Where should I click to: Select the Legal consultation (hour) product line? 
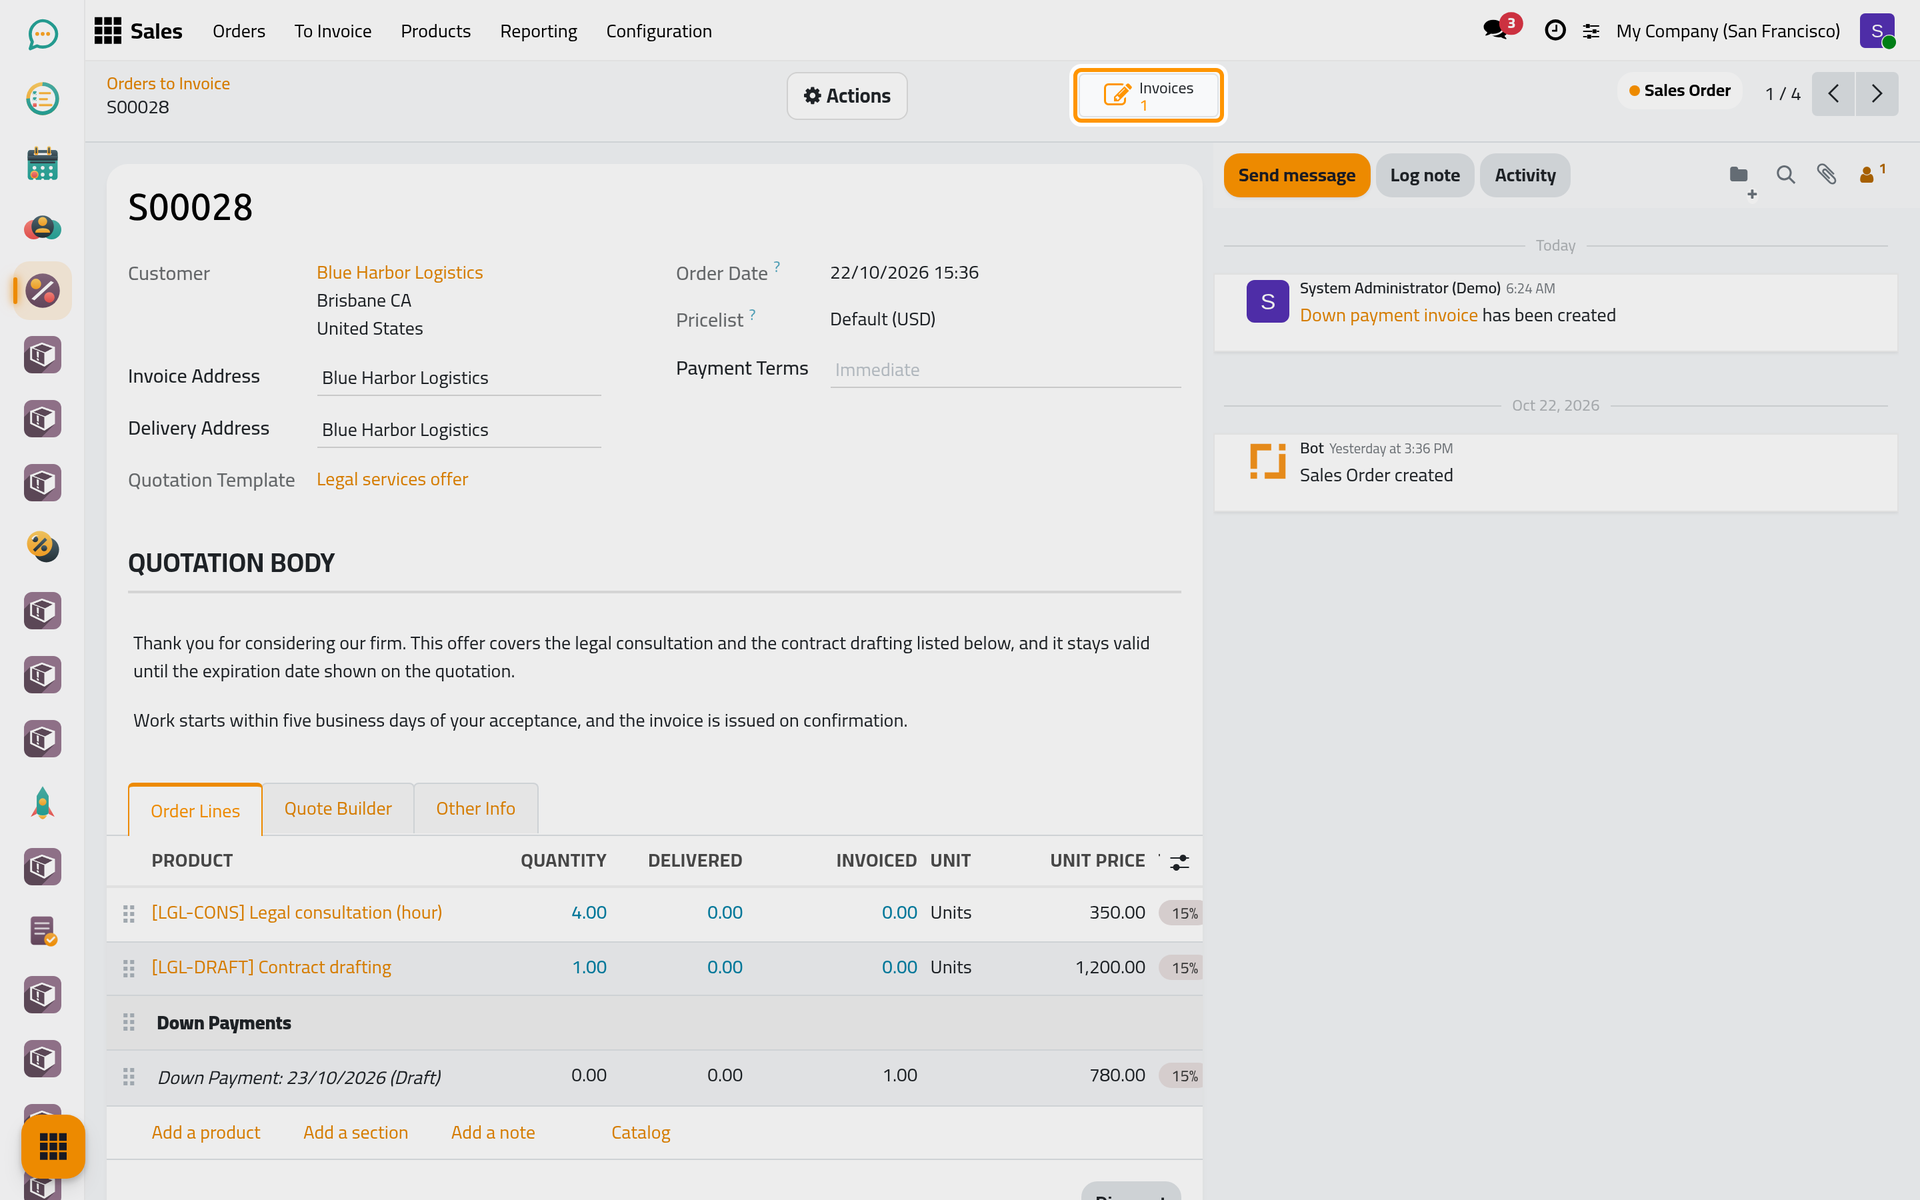pos(297,912)
